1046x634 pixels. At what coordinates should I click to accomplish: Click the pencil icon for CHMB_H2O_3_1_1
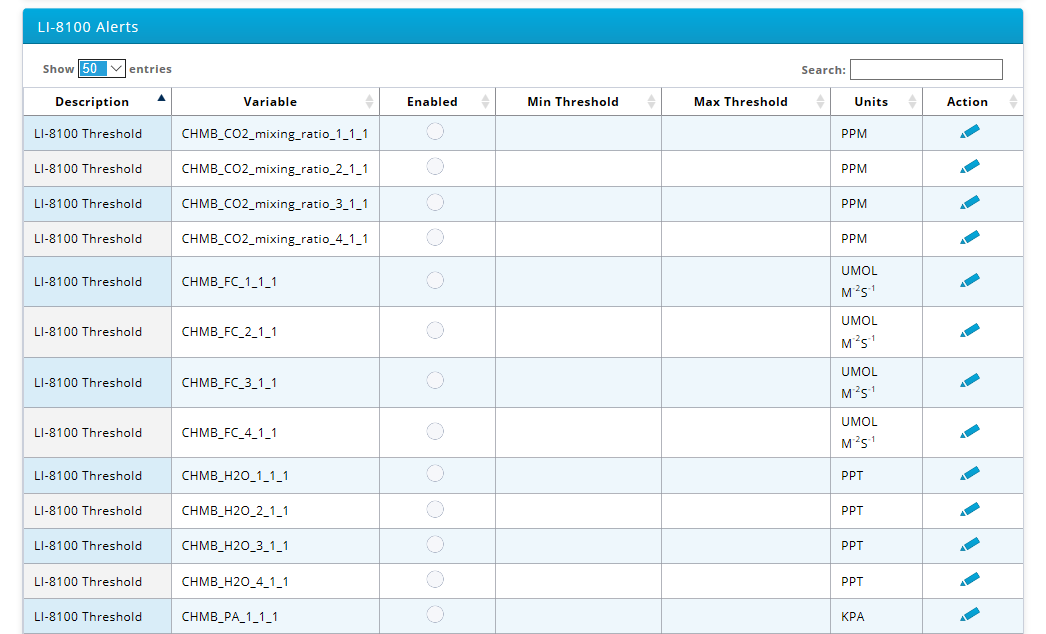(970, 545)
